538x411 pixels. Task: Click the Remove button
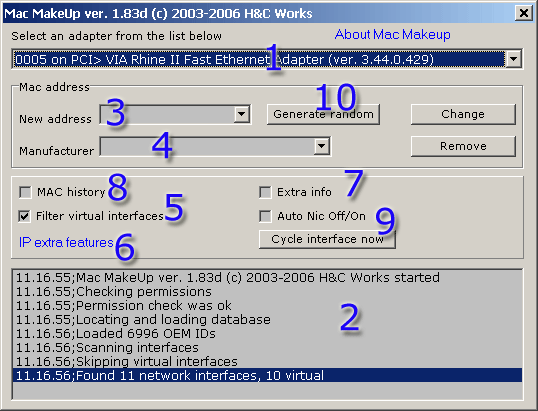(463, 146)
